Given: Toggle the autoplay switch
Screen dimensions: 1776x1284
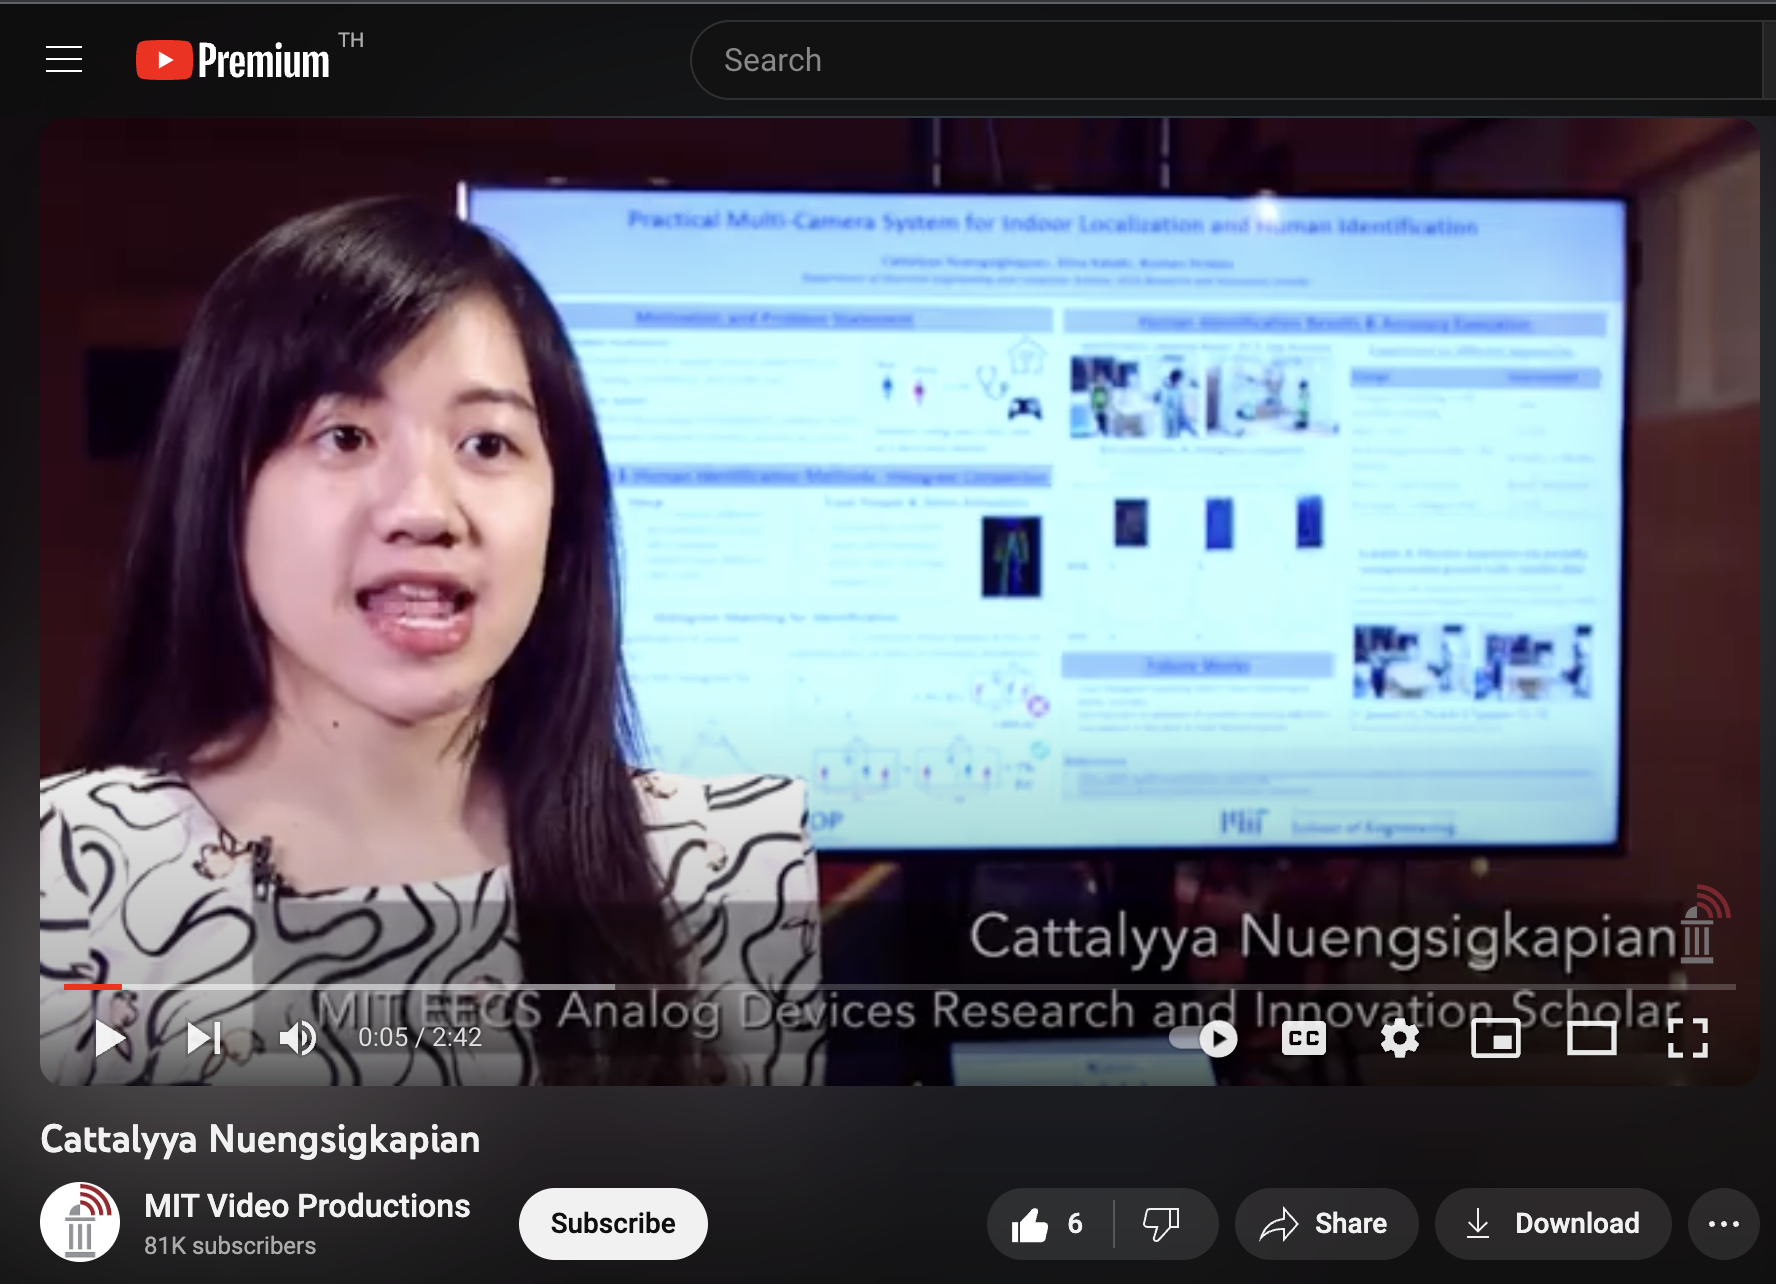Looking at the screenshot, I should point(1204,1039).
